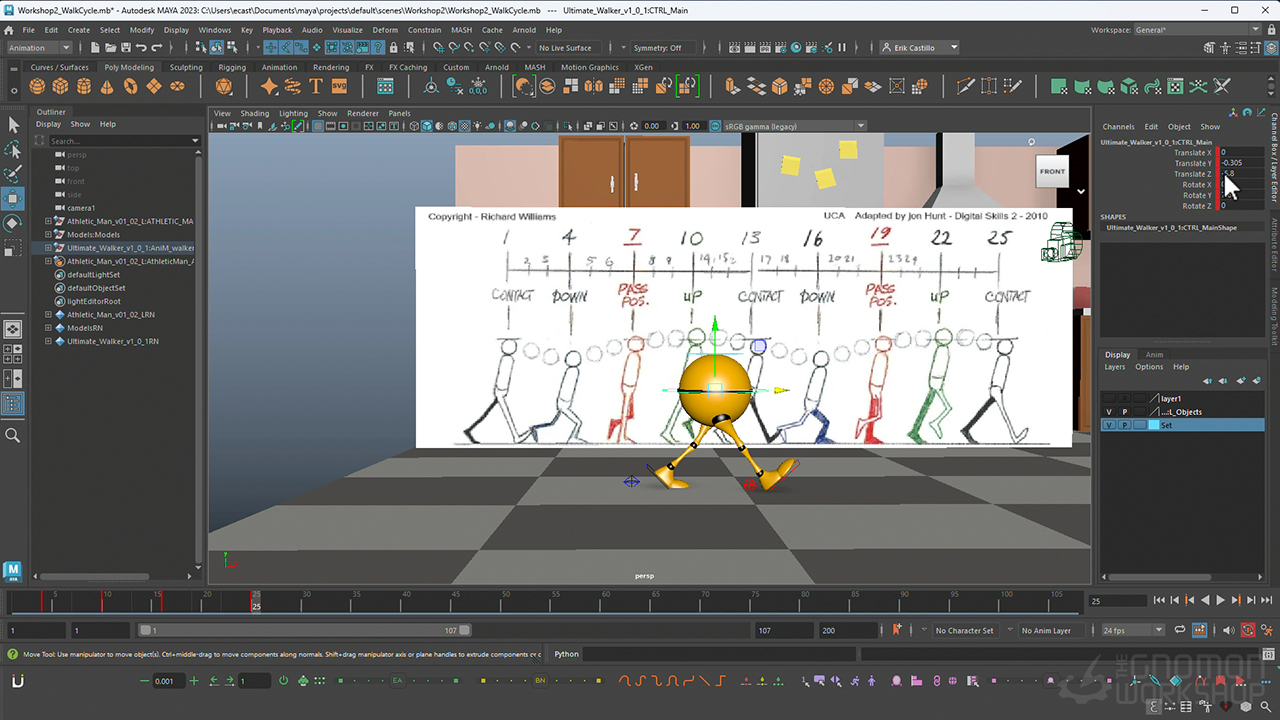Viewport: 1280px width, 720px height.
Task: Switch to the Rigging shelf tab
Action: pyautogui.click(x=232, y=67)
